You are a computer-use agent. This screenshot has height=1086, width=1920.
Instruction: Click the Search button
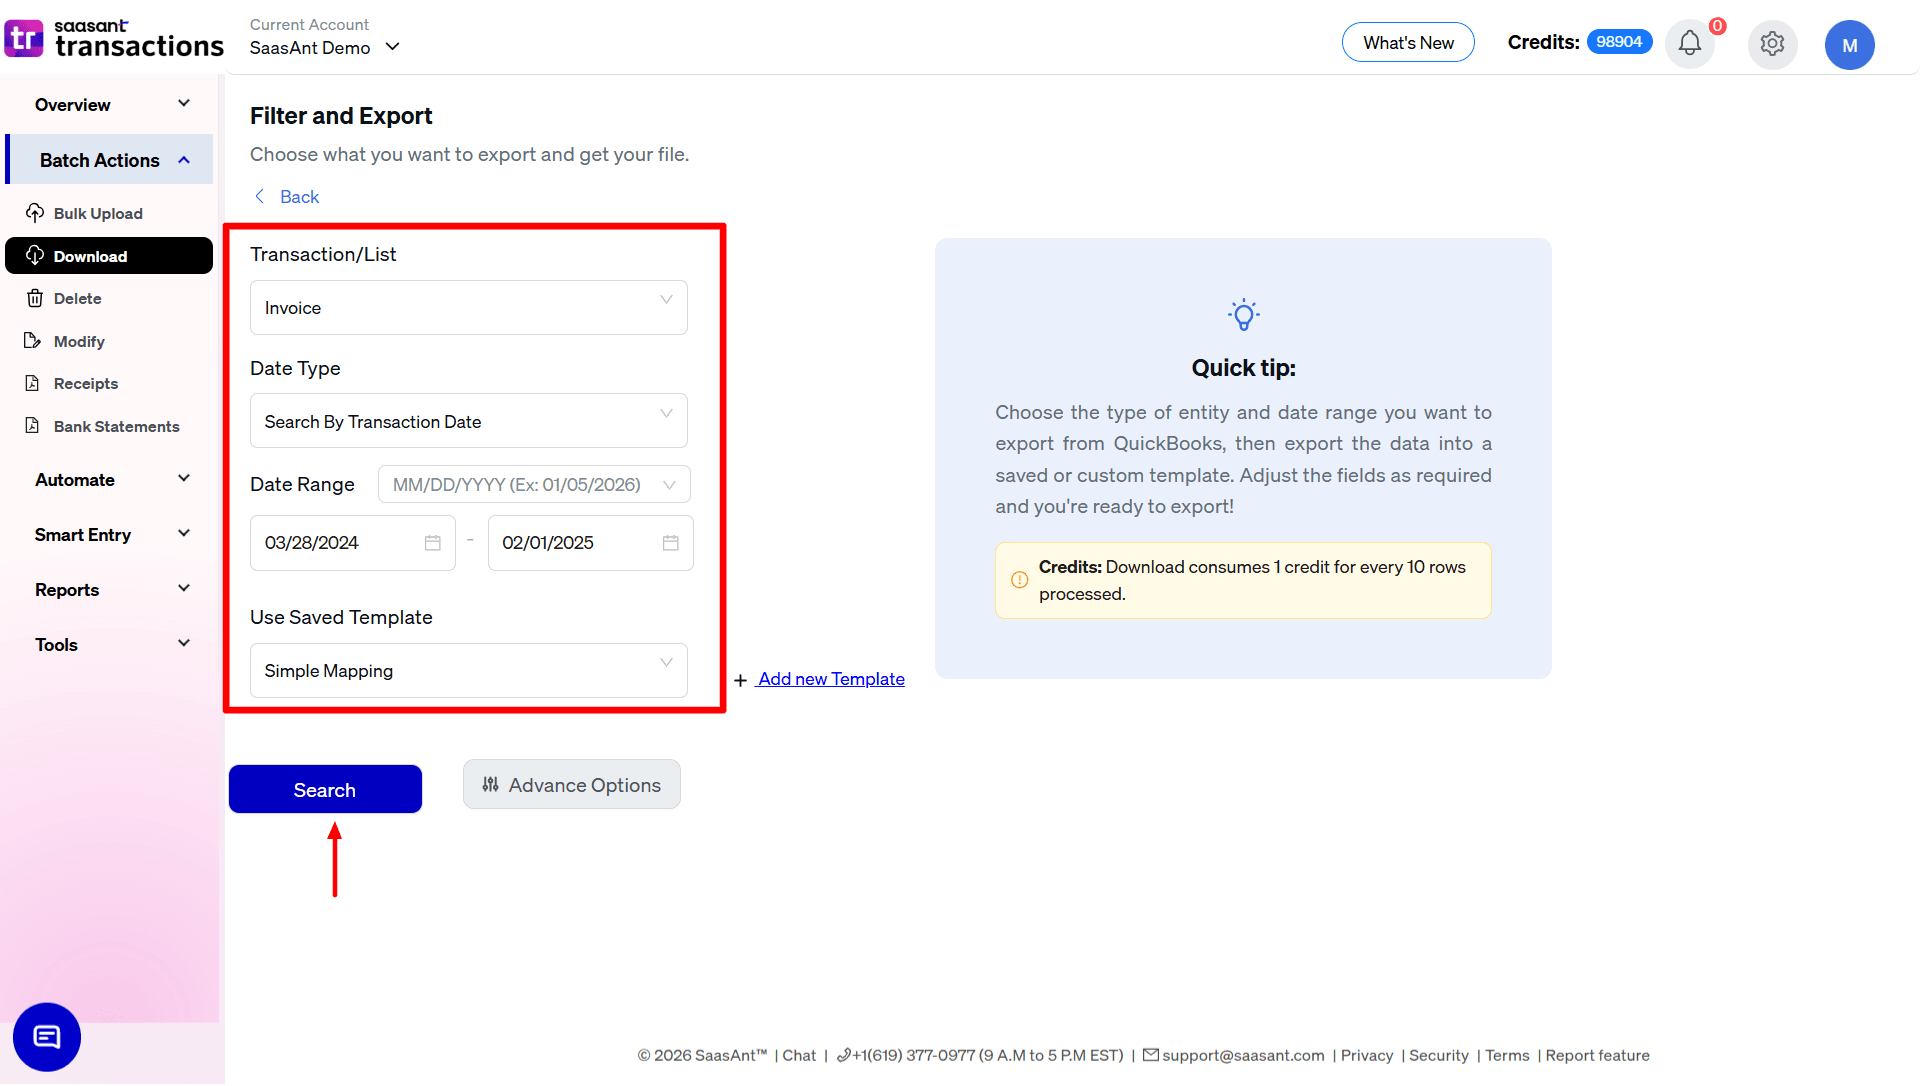[325, 789]
